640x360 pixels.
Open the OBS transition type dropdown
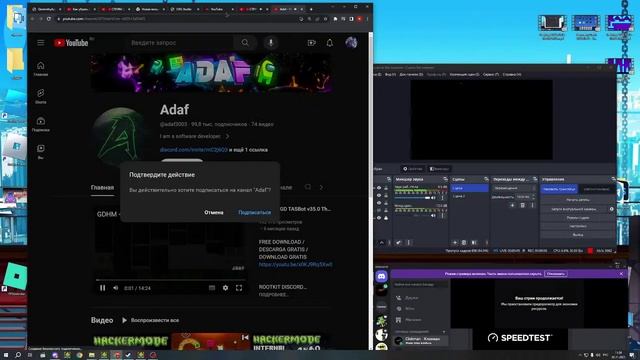514,188
